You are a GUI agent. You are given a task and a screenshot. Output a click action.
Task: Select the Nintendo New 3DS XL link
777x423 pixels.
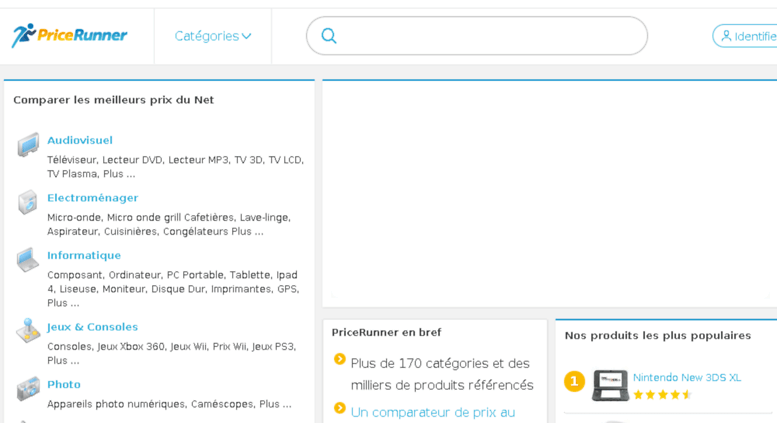(x=687, y=377)
